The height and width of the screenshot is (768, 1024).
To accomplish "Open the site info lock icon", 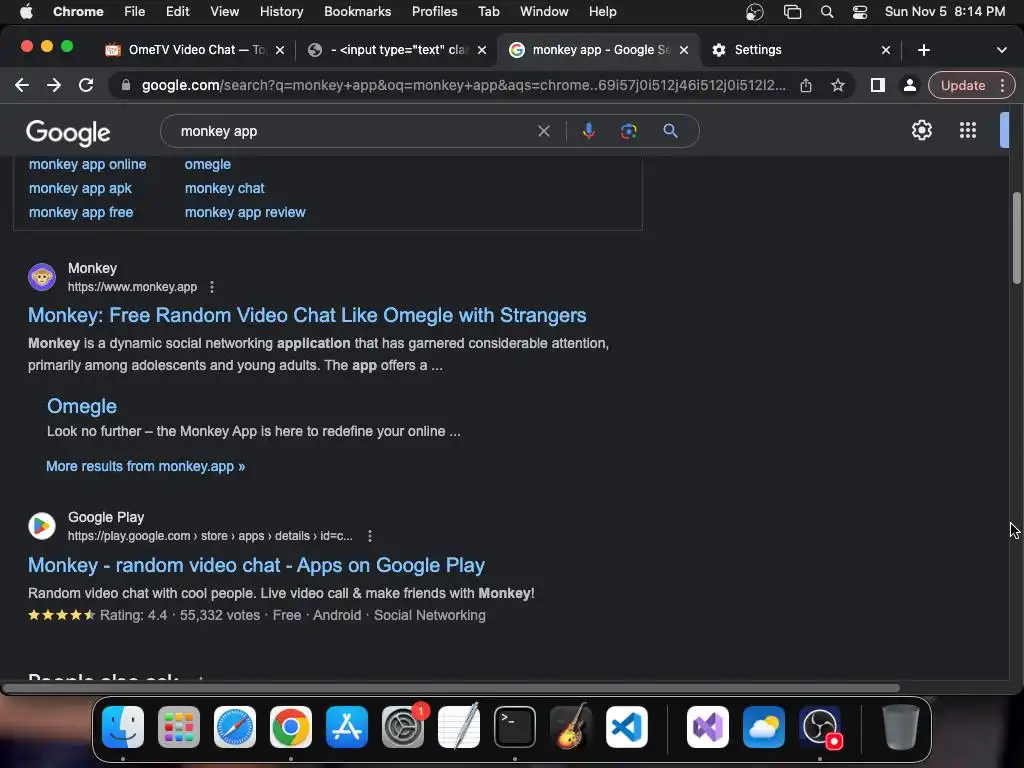I will click(126, 85).
